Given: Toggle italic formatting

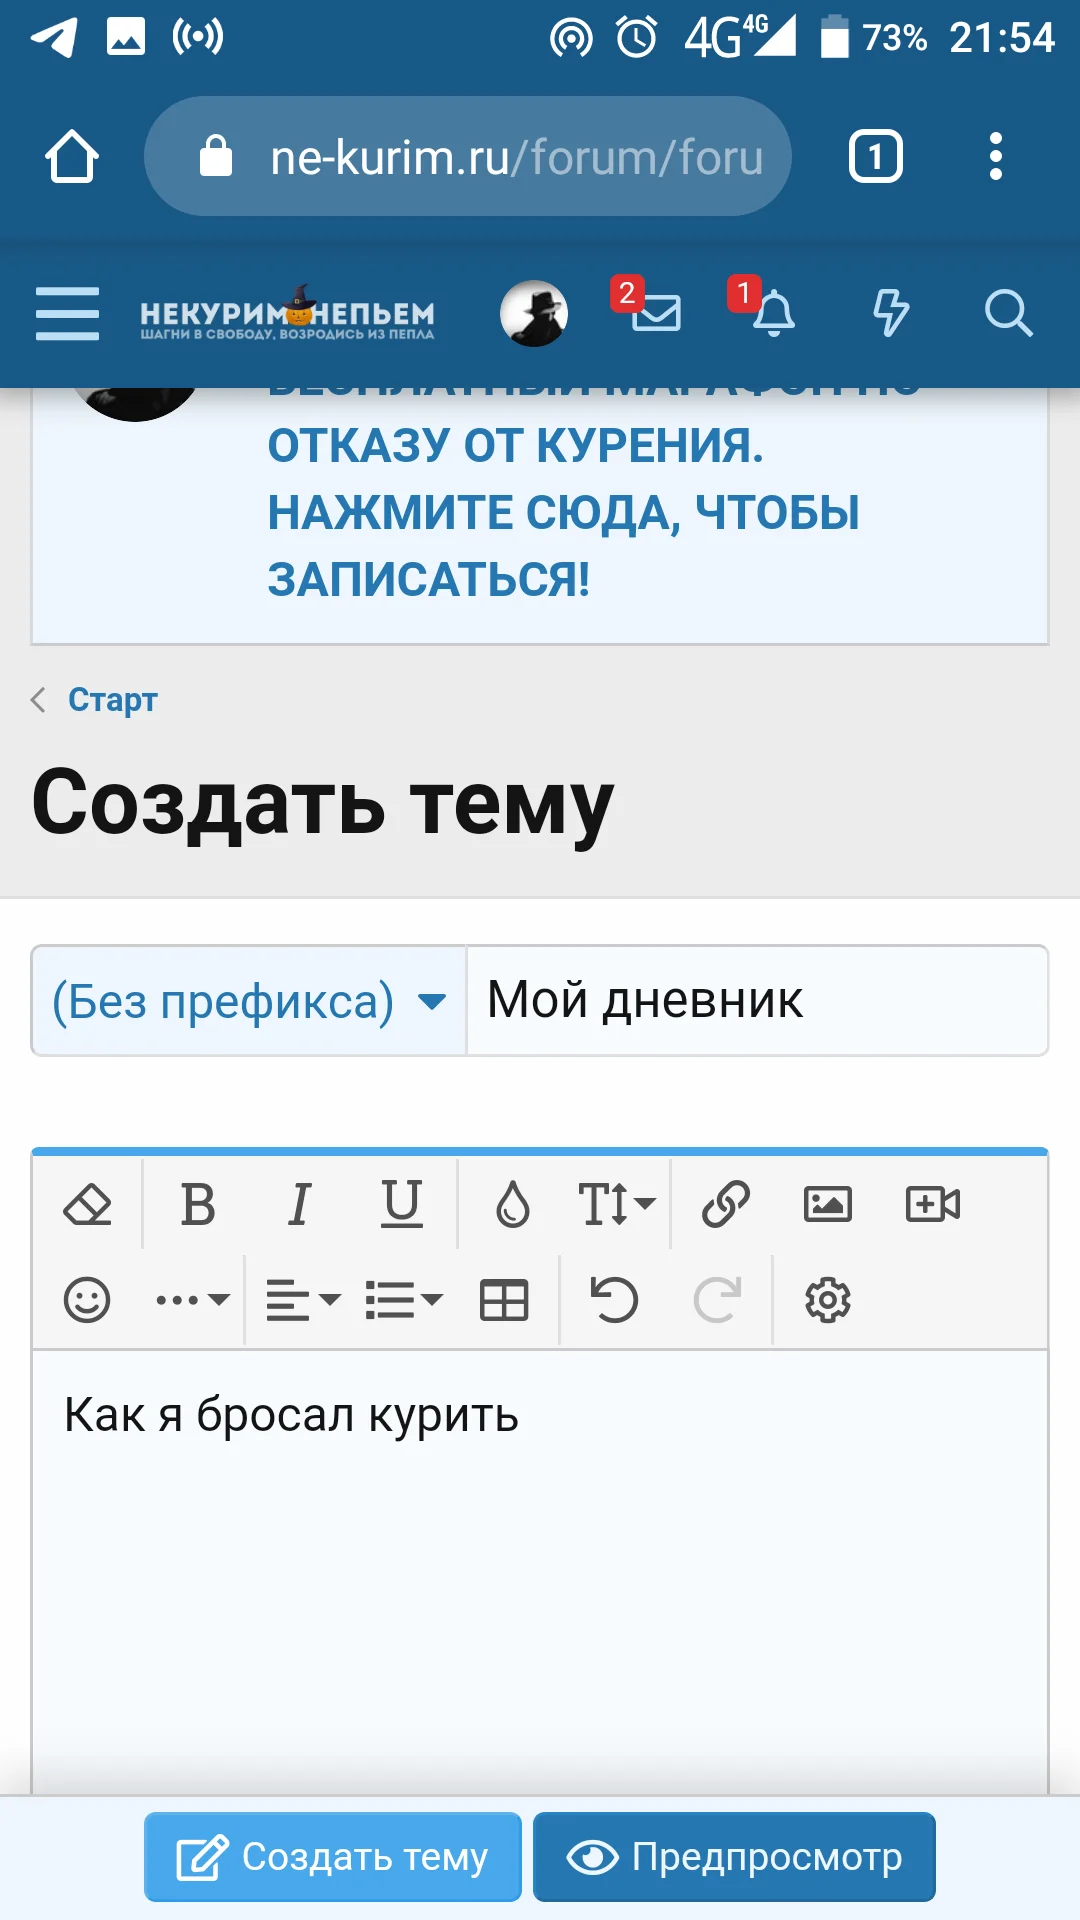Looking at the screenshot, I should point(300,1204).
